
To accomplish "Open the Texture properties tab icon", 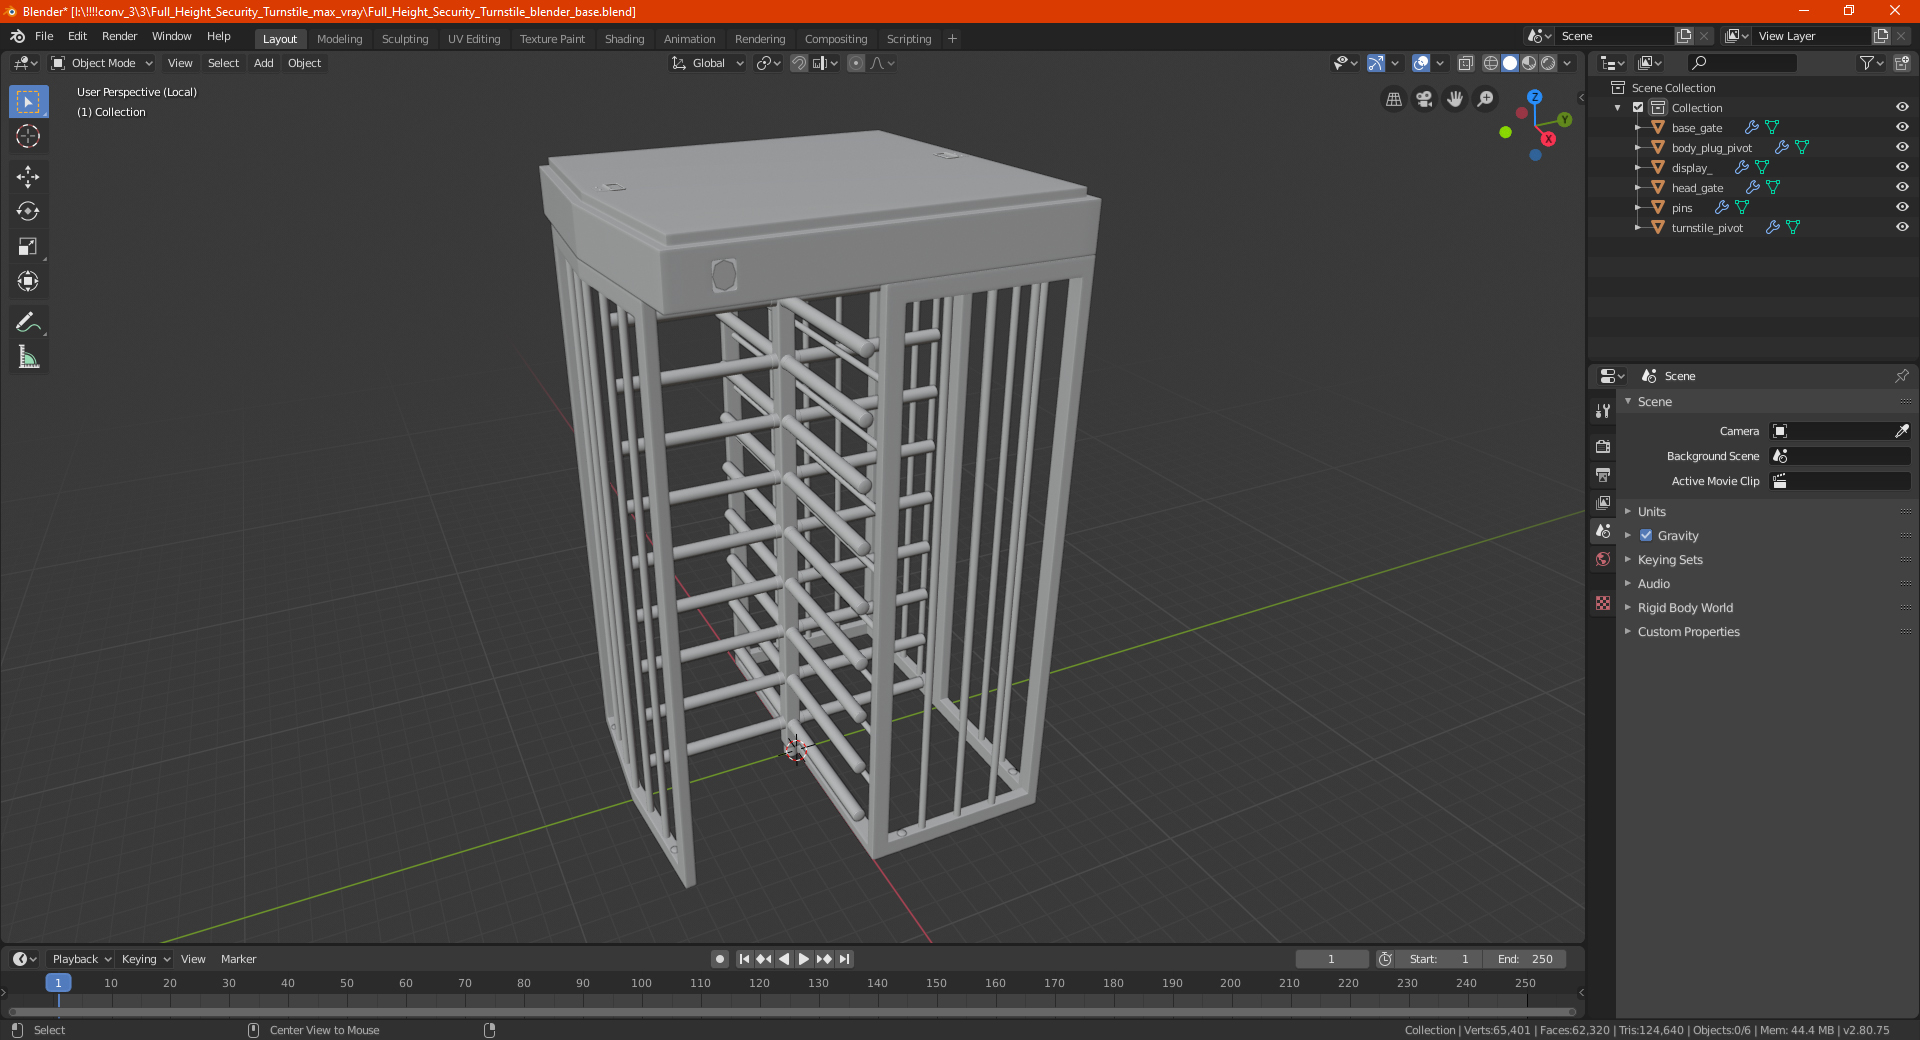I will click(1603, 603).
